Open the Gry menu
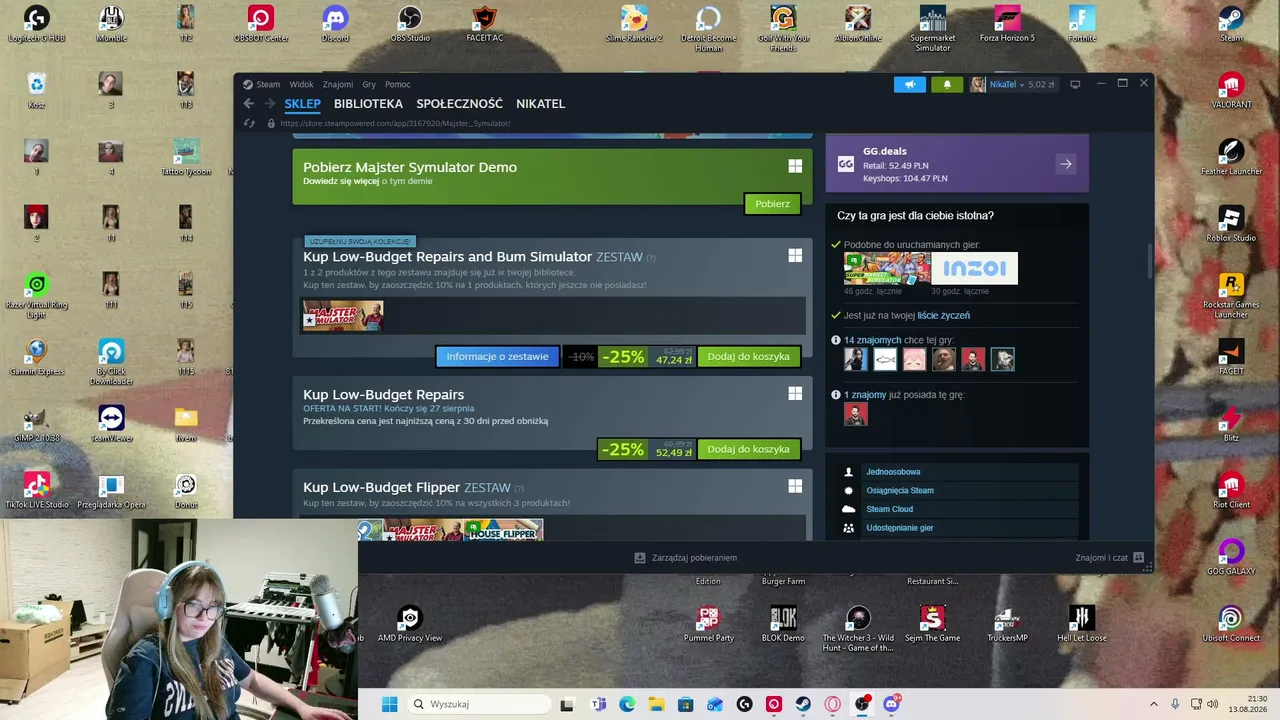1280x720 pixels. pos(369,84)
